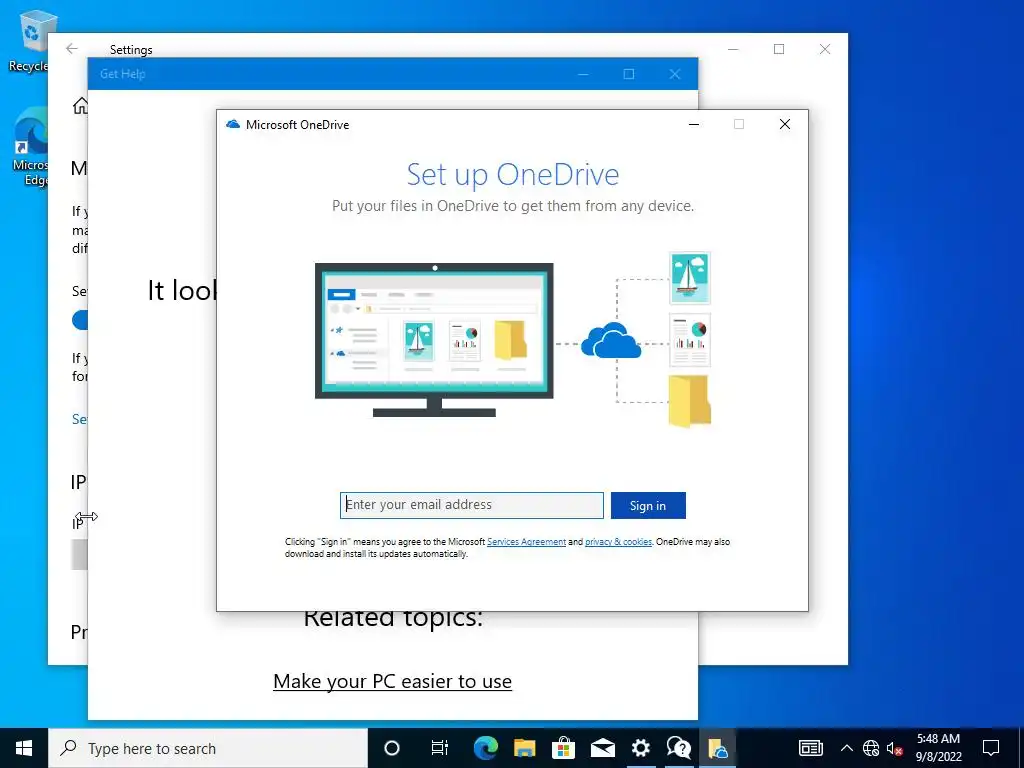Click the Set up OneDrive heading

point(513,174)
